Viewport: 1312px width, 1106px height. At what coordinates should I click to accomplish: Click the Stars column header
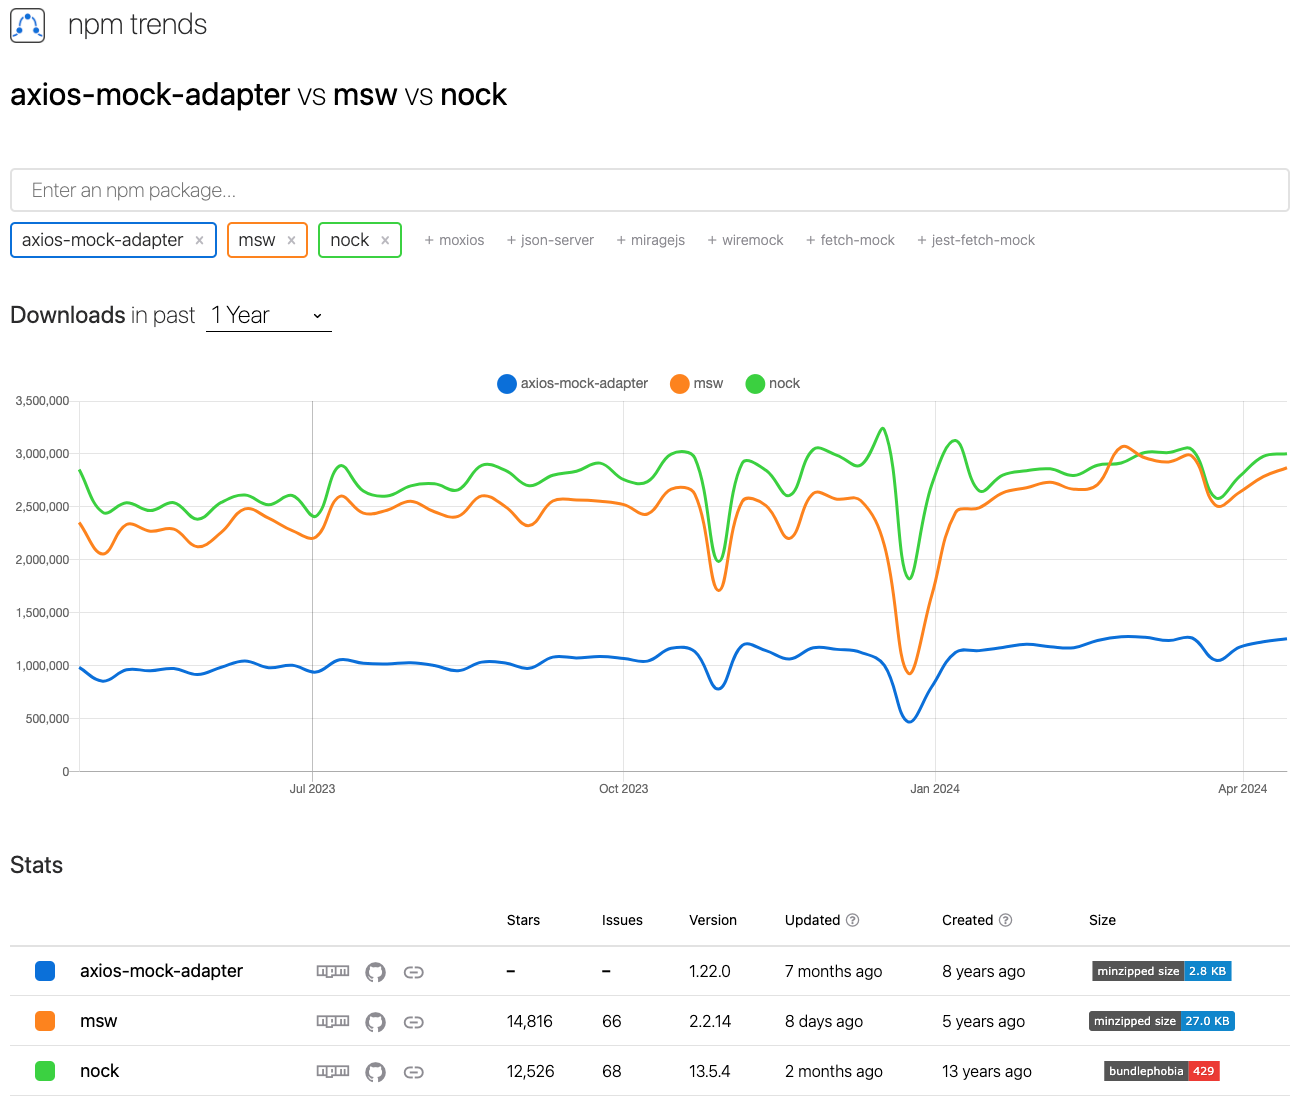[x=523, y=920]
